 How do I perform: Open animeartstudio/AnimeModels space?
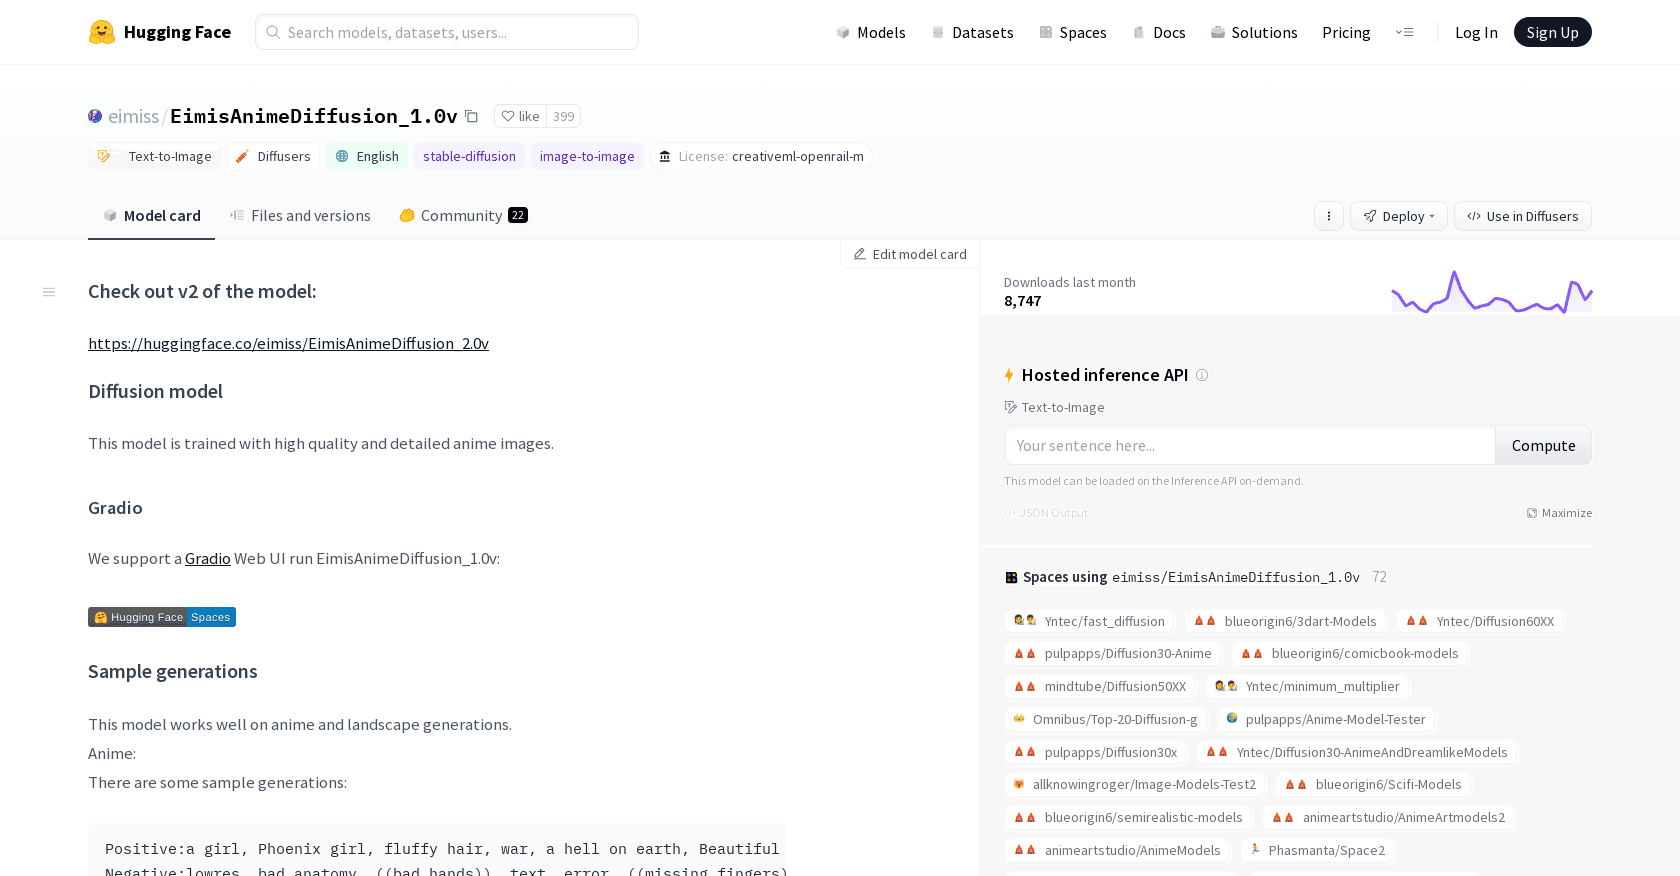pyautogui.click(x=1118, y=850)
